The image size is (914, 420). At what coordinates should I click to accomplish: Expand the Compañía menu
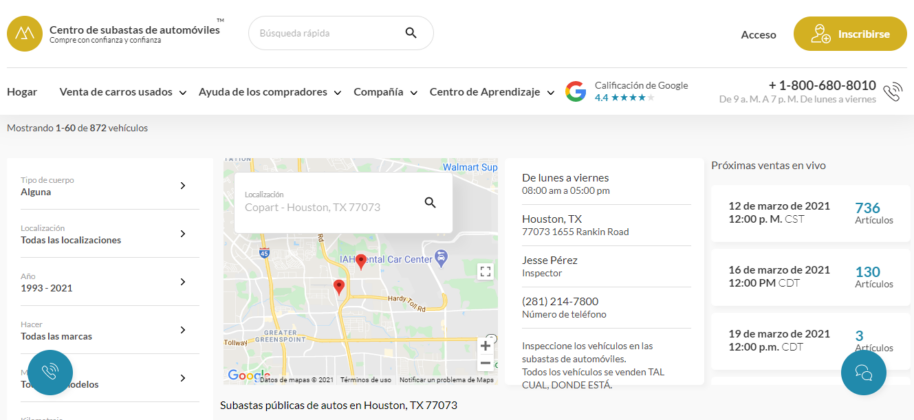[x=386, y=92]
